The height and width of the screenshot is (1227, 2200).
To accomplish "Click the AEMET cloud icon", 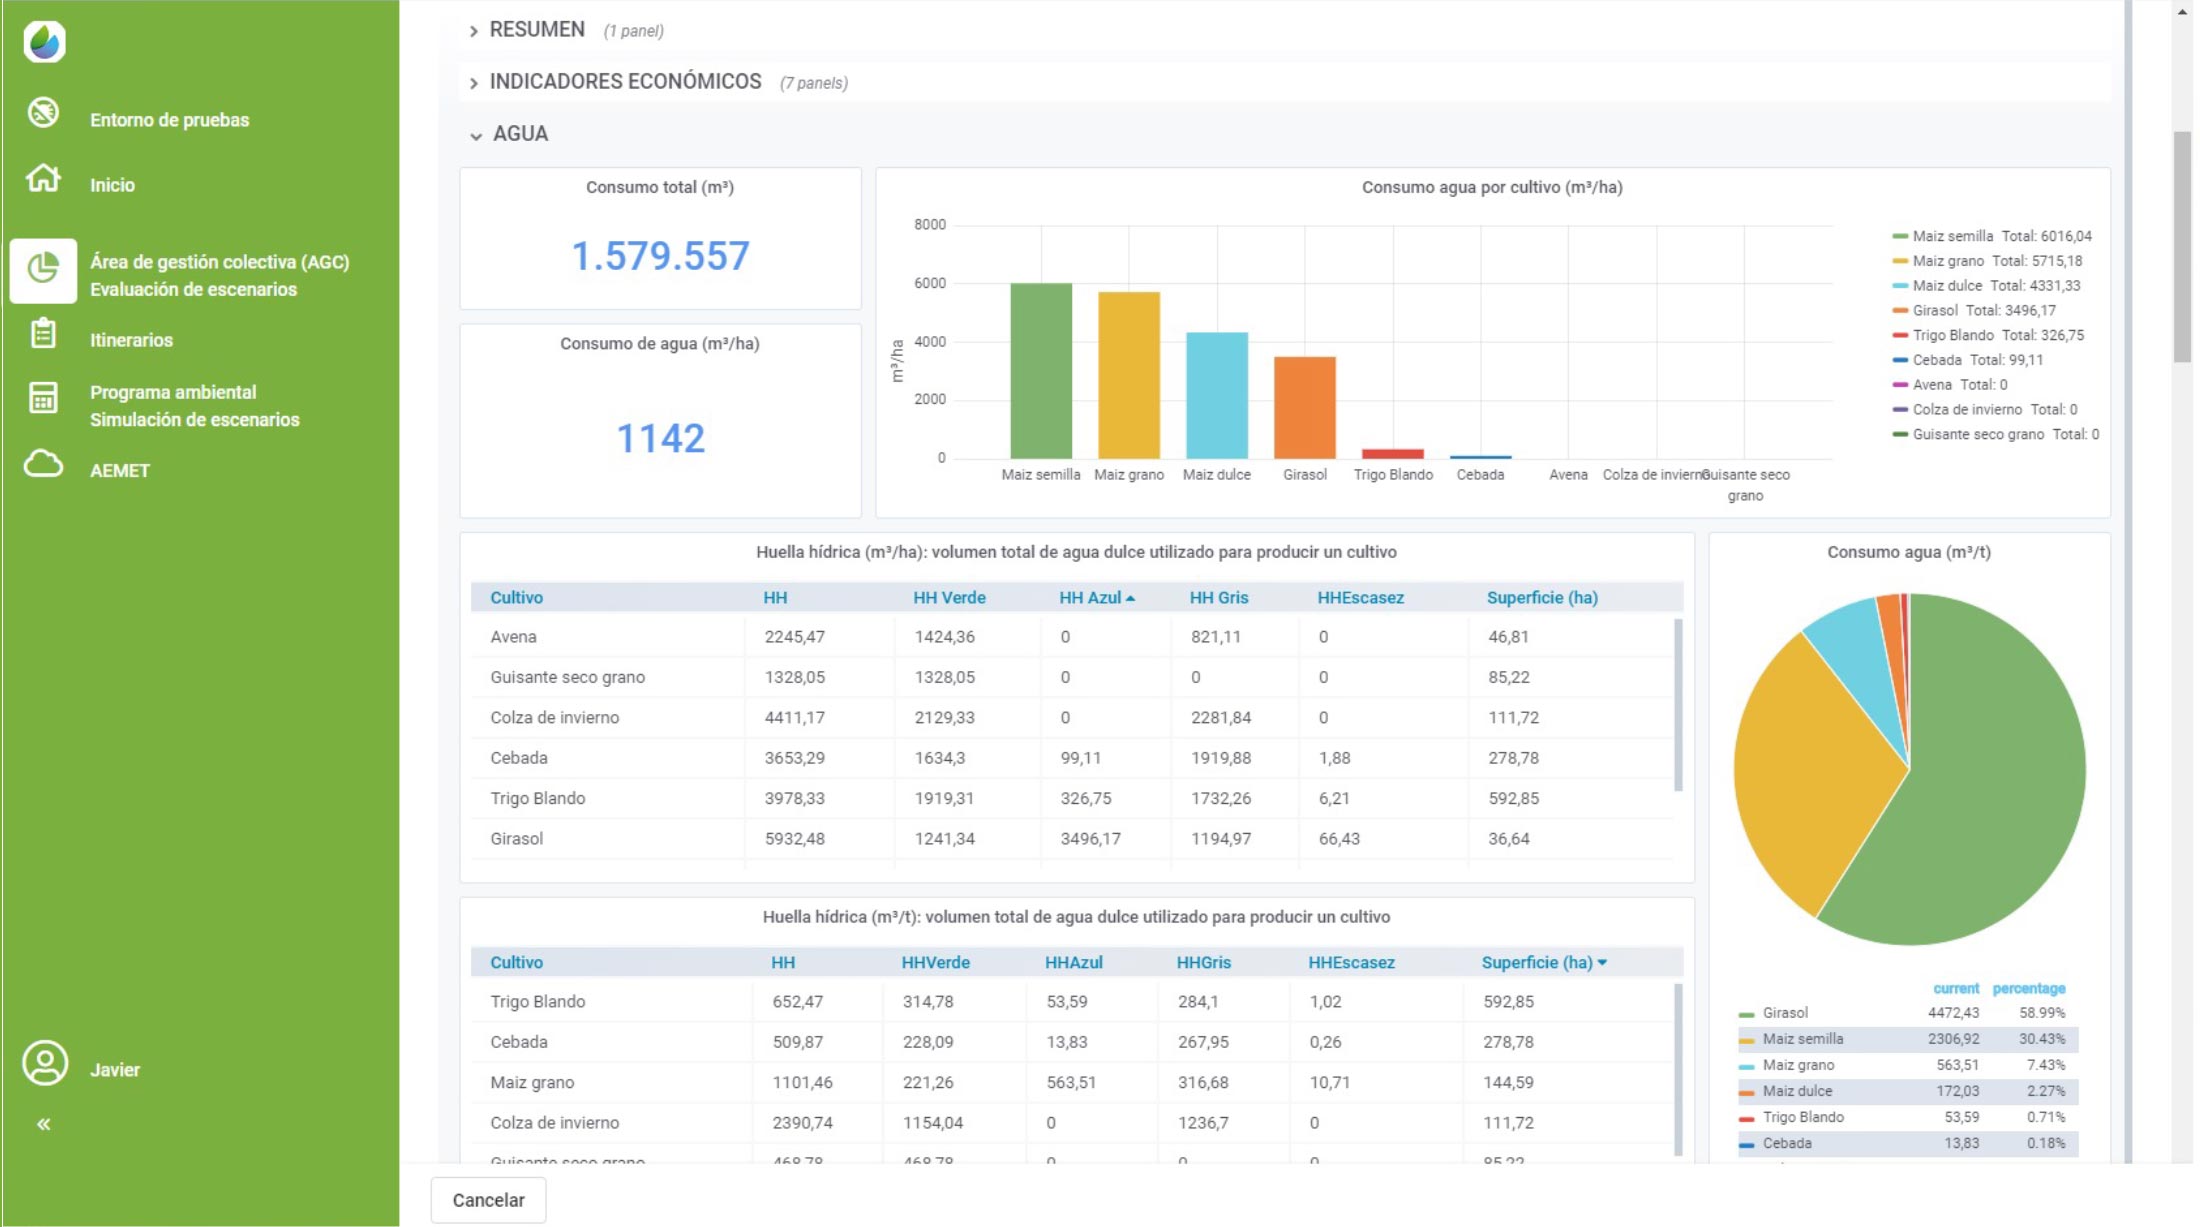I will pos(43,464).
